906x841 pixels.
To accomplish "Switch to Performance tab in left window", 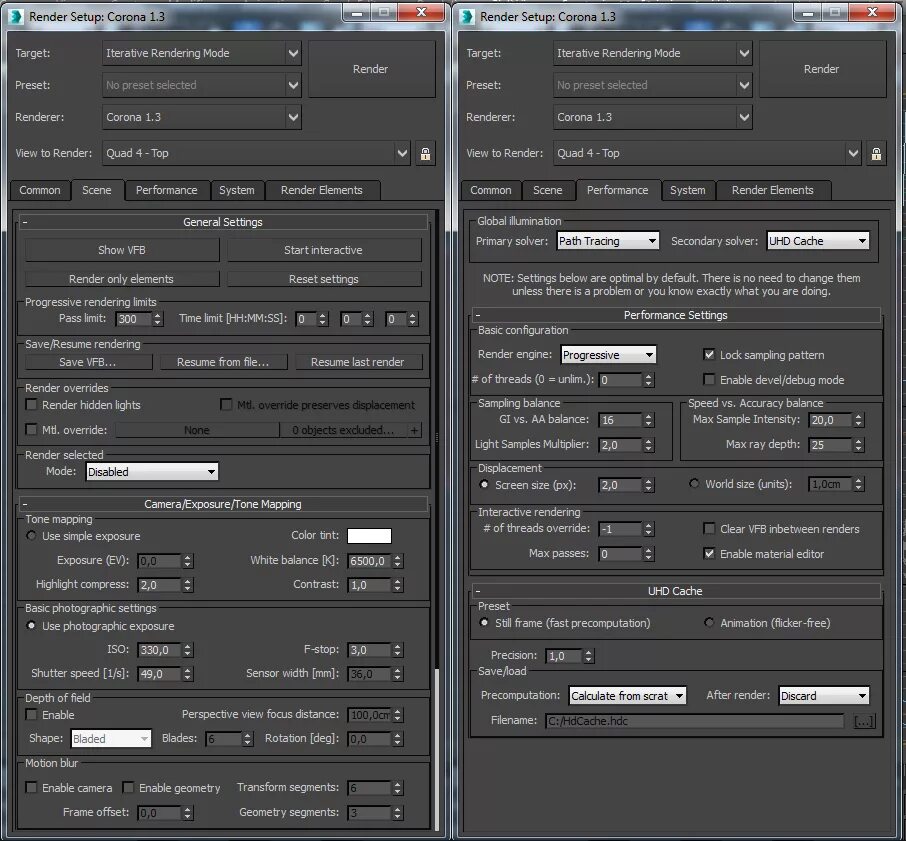I will [x=166, y=191].
